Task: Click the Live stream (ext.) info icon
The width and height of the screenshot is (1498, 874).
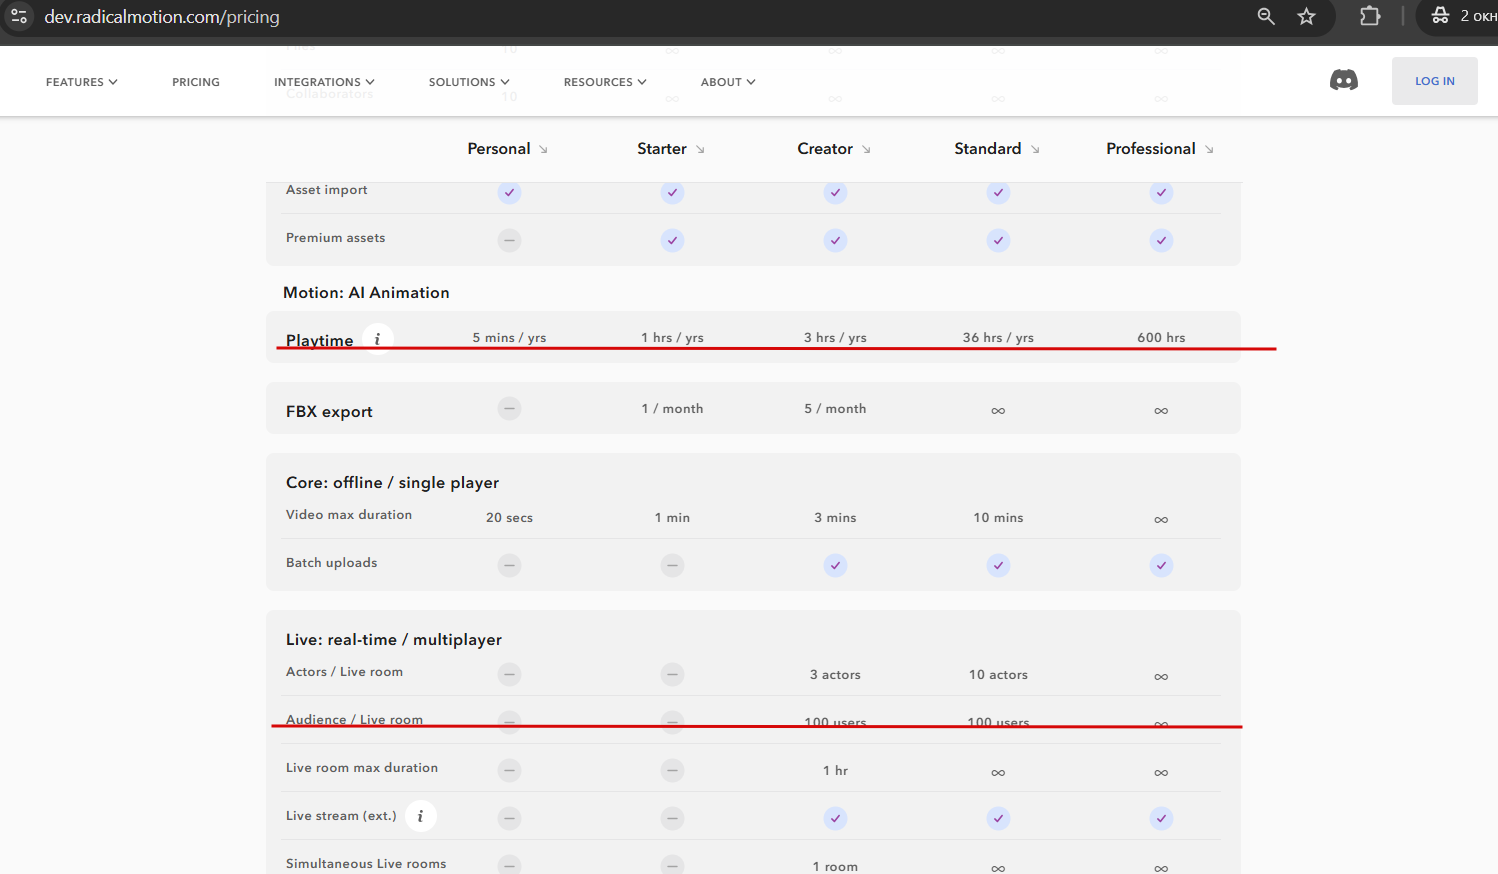Action: pyautogui.click(x=421, y=816)
